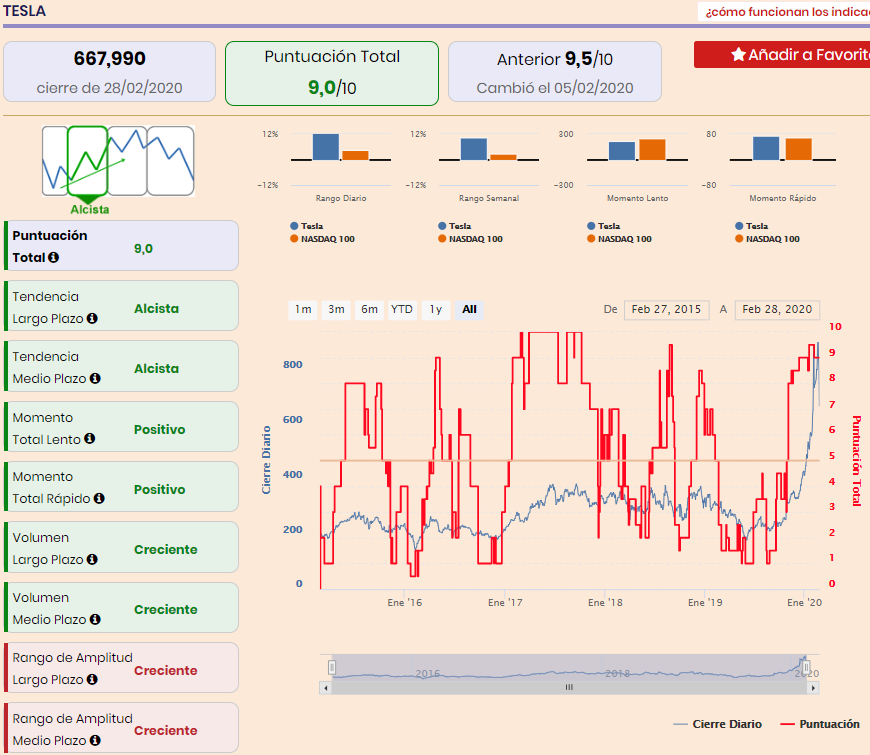
Task: Click NASDAQ orange bar in Momento Lento chart
Action: (x=652, y=150)
